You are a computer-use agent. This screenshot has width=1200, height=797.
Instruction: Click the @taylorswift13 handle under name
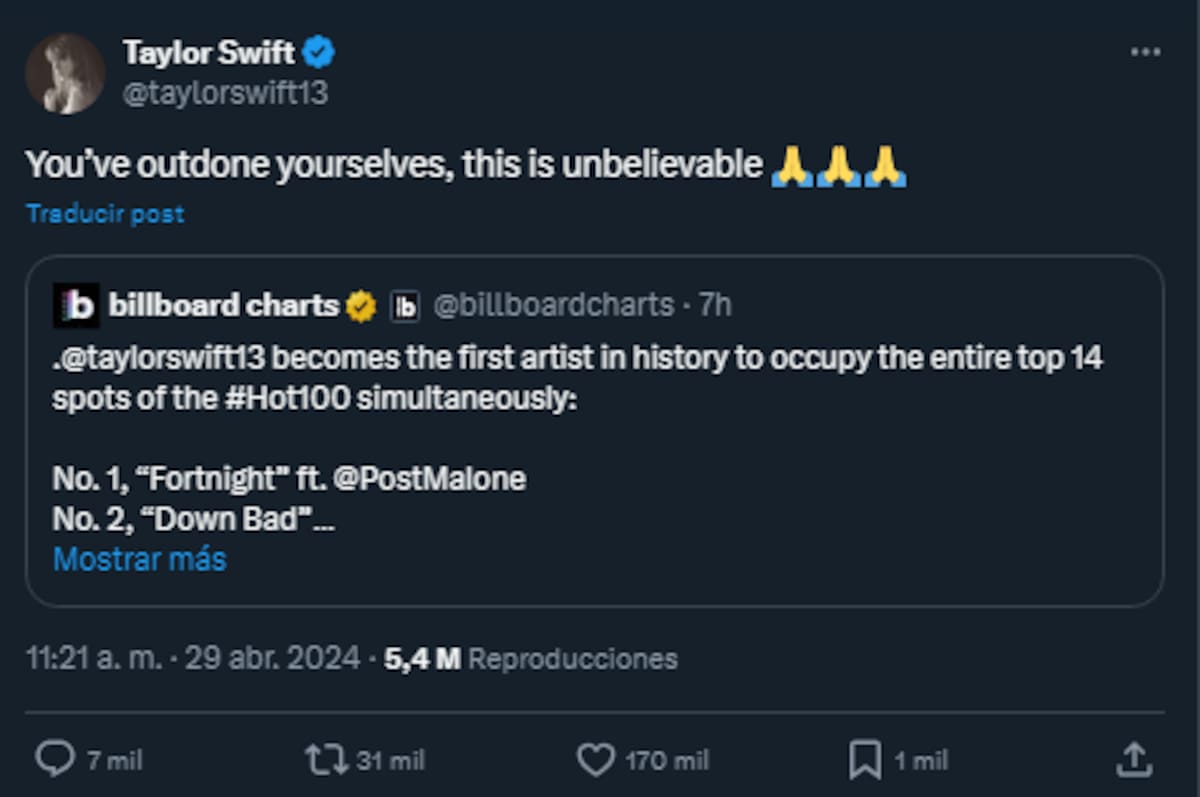[x=225, y=93]
